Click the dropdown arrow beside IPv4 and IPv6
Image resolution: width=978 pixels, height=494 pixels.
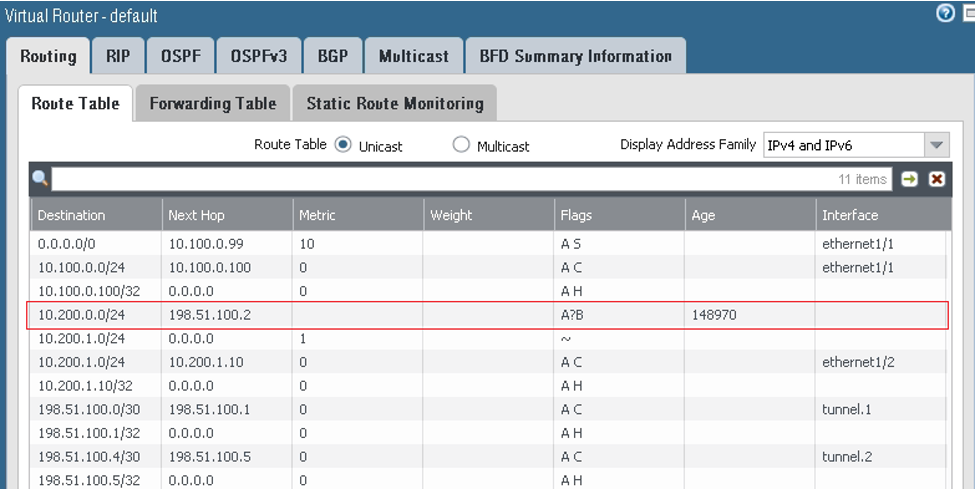tap(936, 145)
